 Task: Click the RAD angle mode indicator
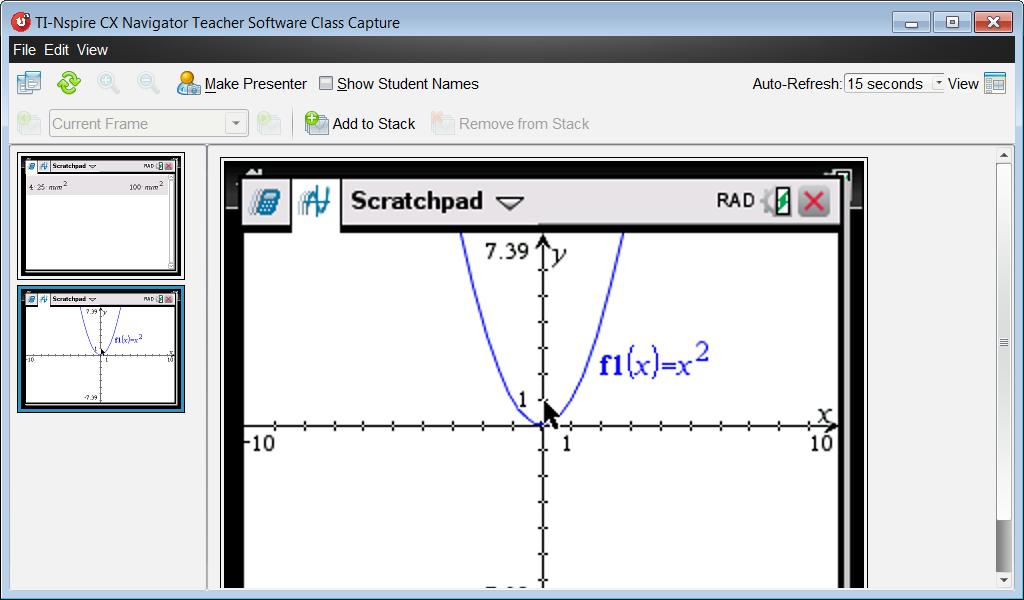tap(735, 200)
